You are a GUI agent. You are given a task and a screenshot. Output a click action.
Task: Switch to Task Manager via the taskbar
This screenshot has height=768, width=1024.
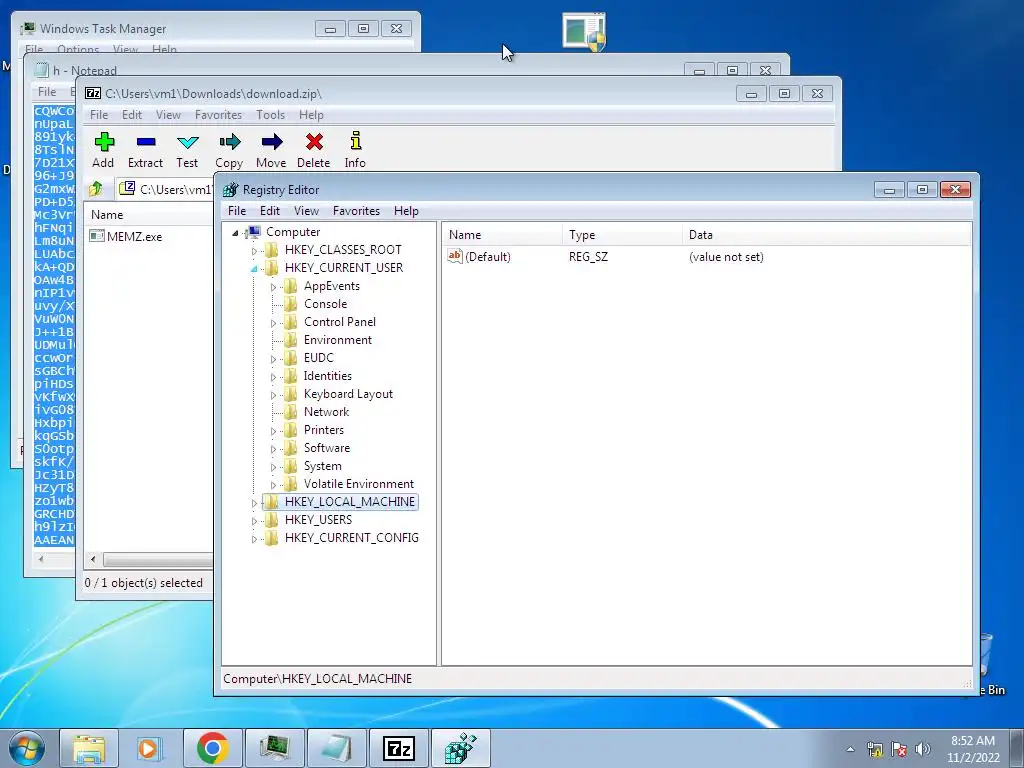pos(275,748)
